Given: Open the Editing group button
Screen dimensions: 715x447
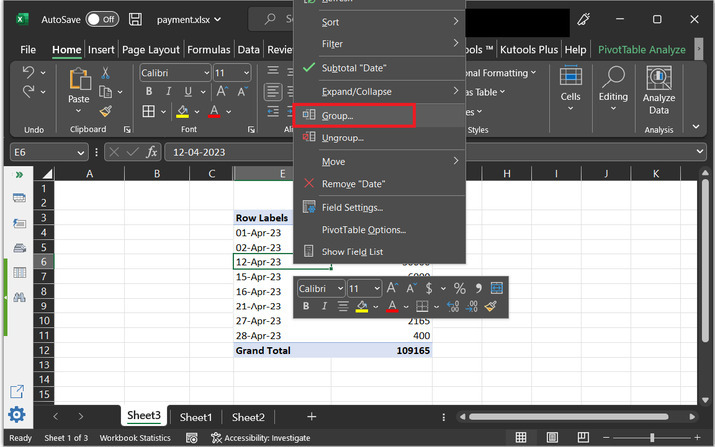Looking at the screenshot, I should coord(613,88).
